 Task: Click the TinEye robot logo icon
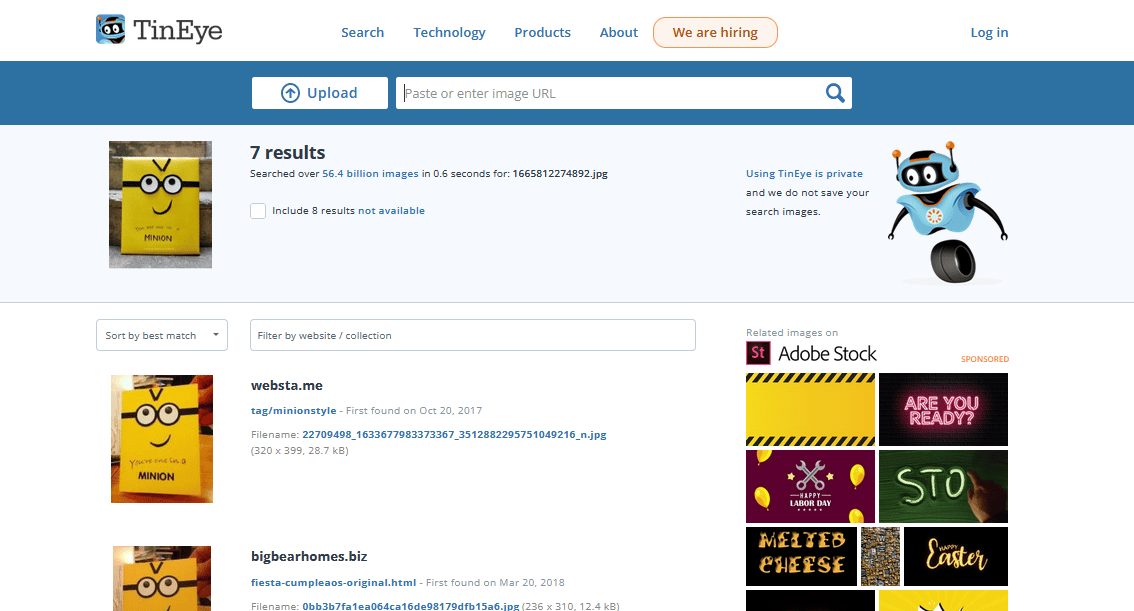pyautogui.click(x=111, y=30)
